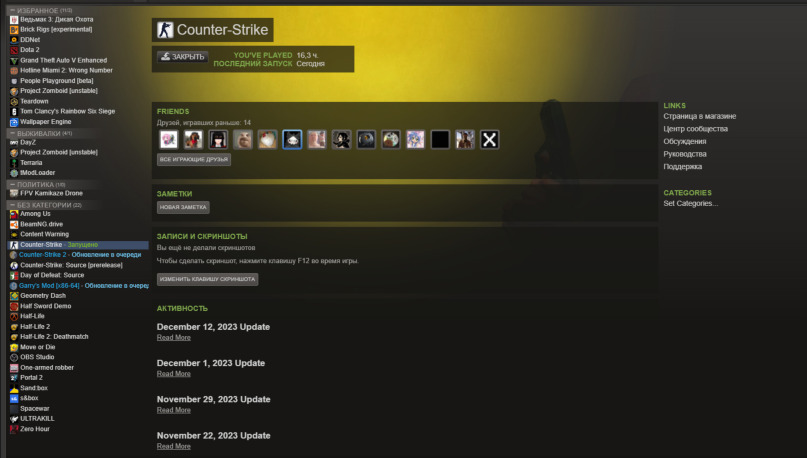Click the Dota 2 icon in sidebar

coord(14,50)
